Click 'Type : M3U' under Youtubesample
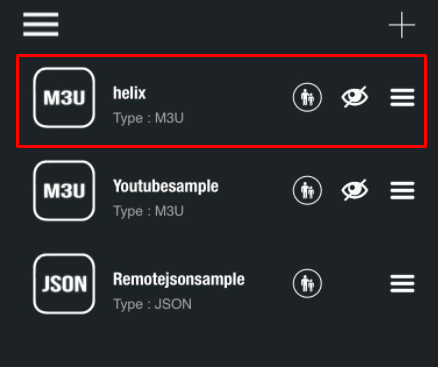This screenshot has width=438, height=367. pyautogui.click(x=148, y=211)
